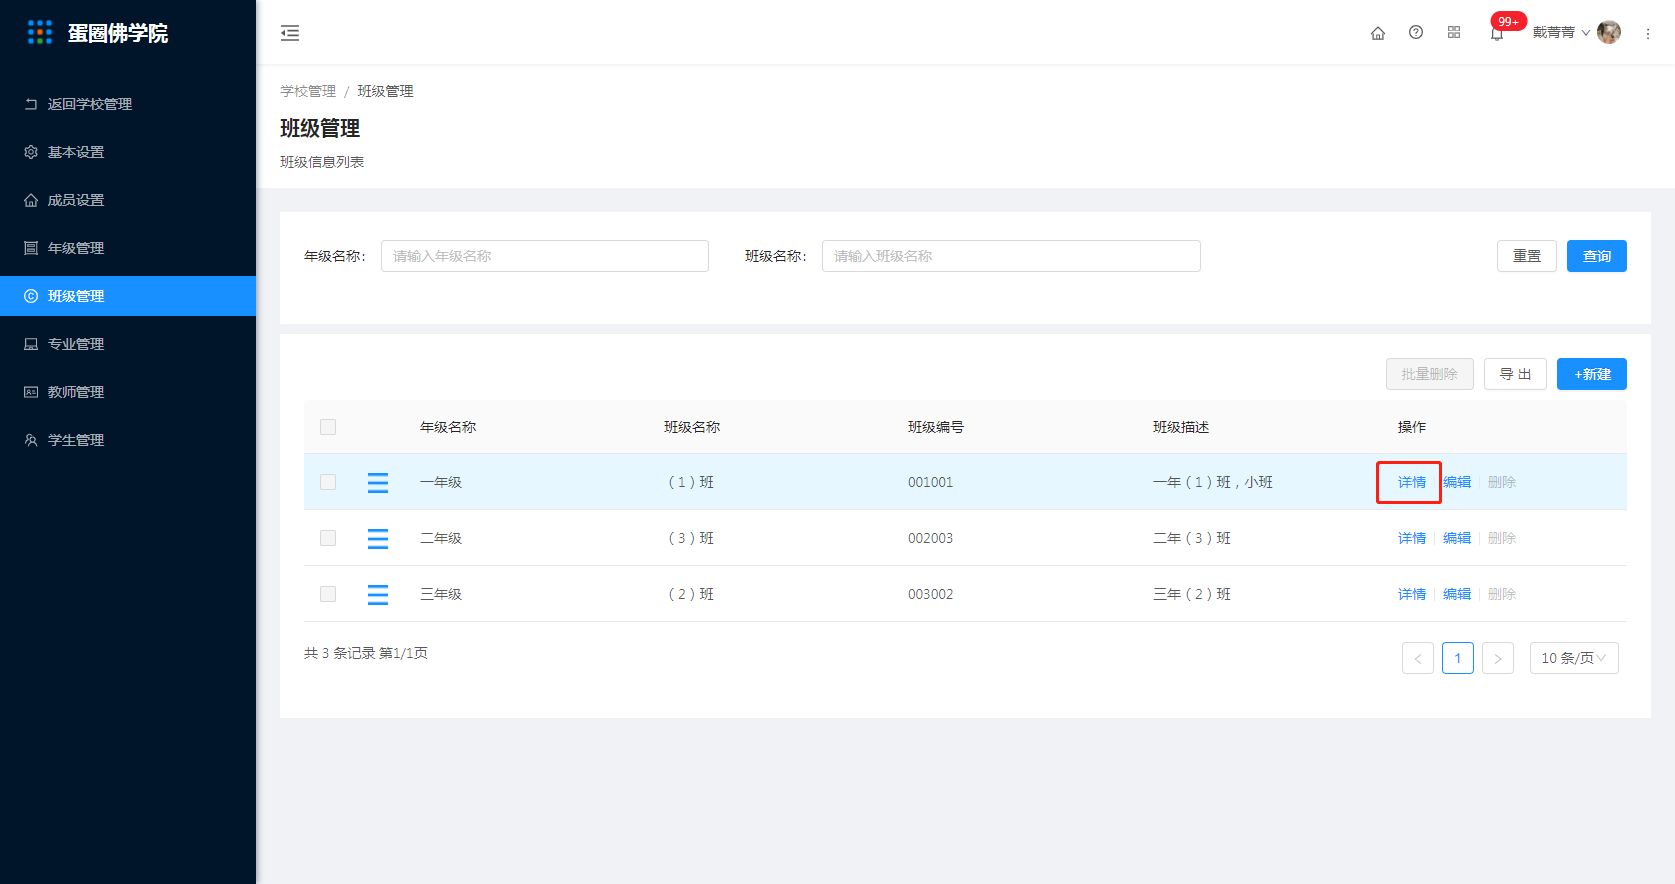The image size is (1675, 884).
Task: Check the checkbox for 一年级 row
Action: [328, 482]
